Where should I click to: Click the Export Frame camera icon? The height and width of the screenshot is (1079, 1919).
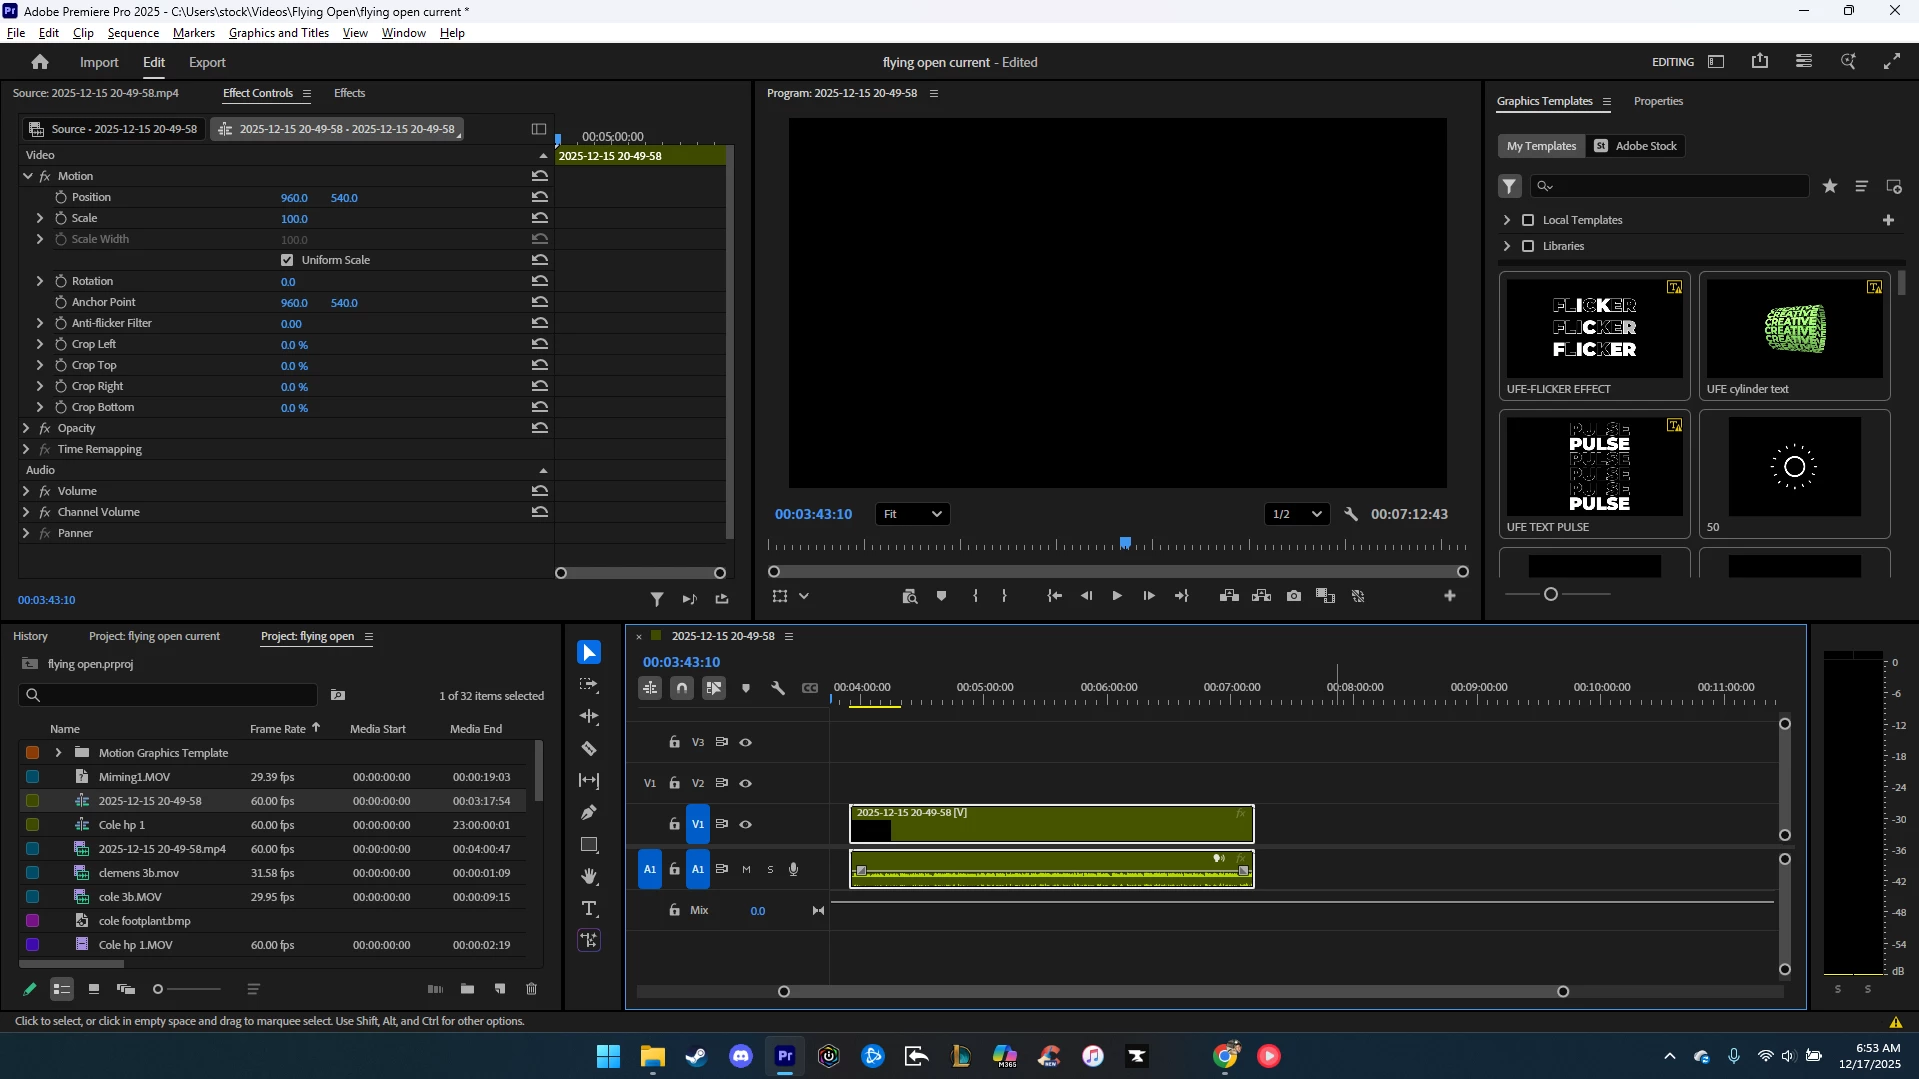point(1294,596)
